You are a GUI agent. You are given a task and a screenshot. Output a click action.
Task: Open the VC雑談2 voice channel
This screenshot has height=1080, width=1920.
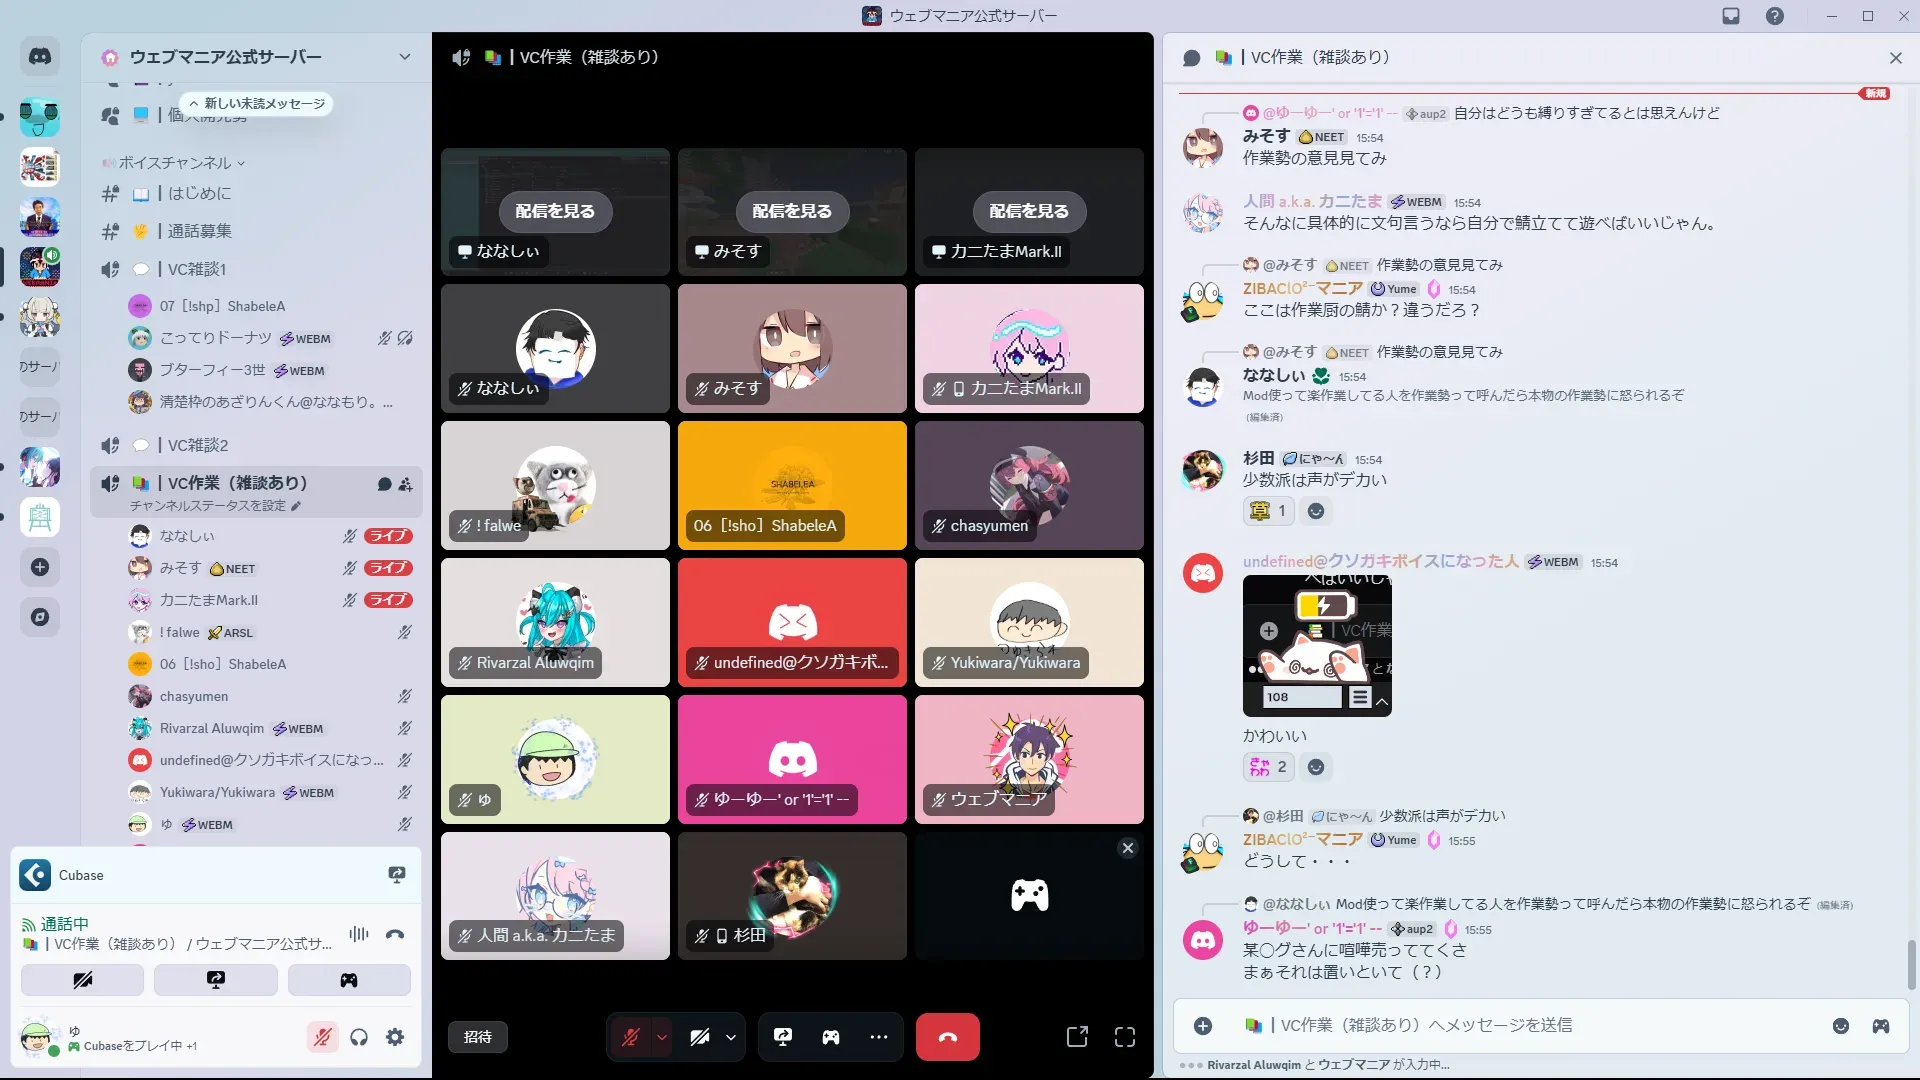coord(198,445)
